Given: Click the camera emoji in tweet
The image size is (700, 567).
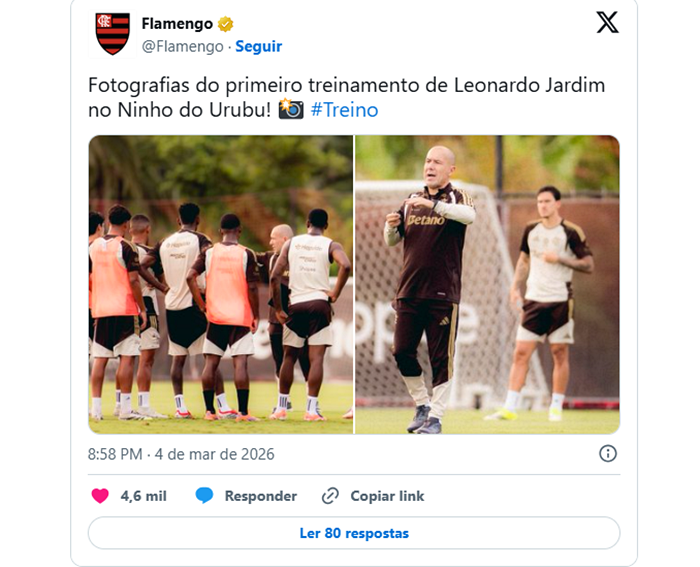Looking at the screenshot, I should 291,109.
